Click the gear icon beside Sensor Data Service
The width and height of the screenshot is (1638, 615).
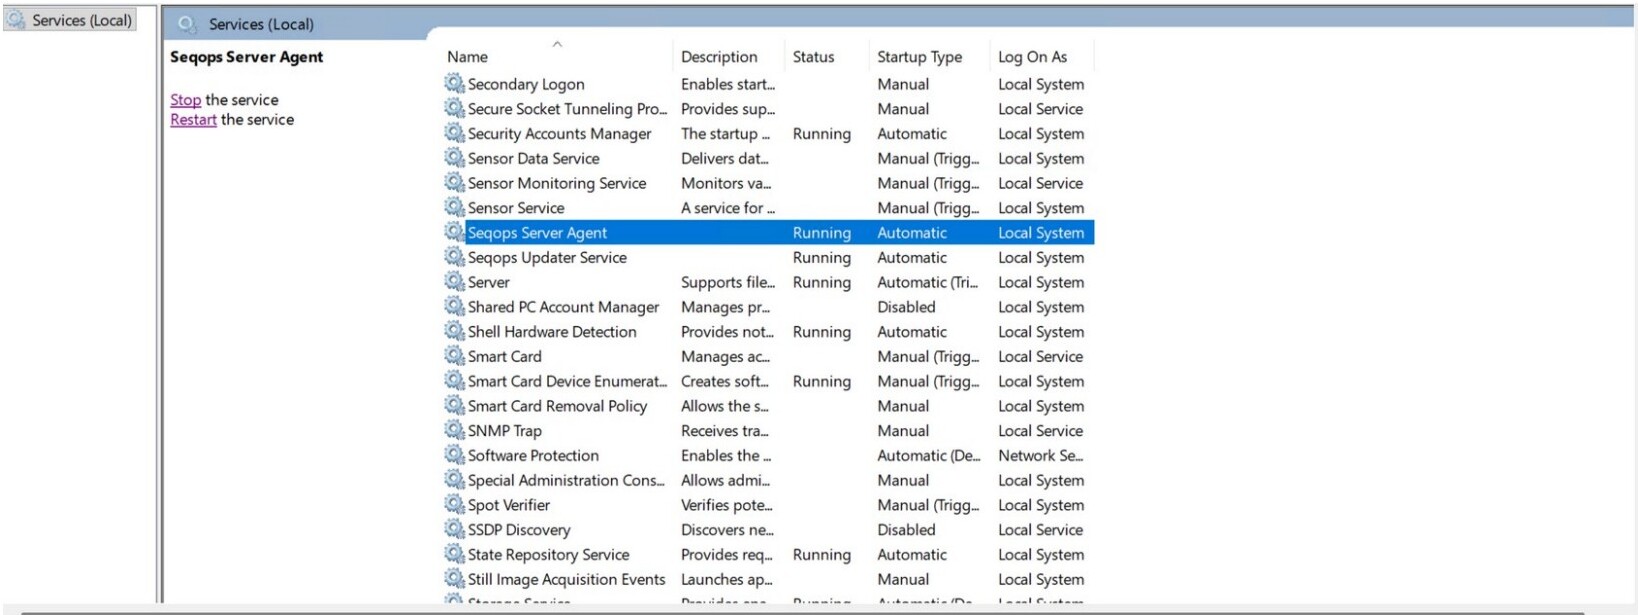[455, 158]
